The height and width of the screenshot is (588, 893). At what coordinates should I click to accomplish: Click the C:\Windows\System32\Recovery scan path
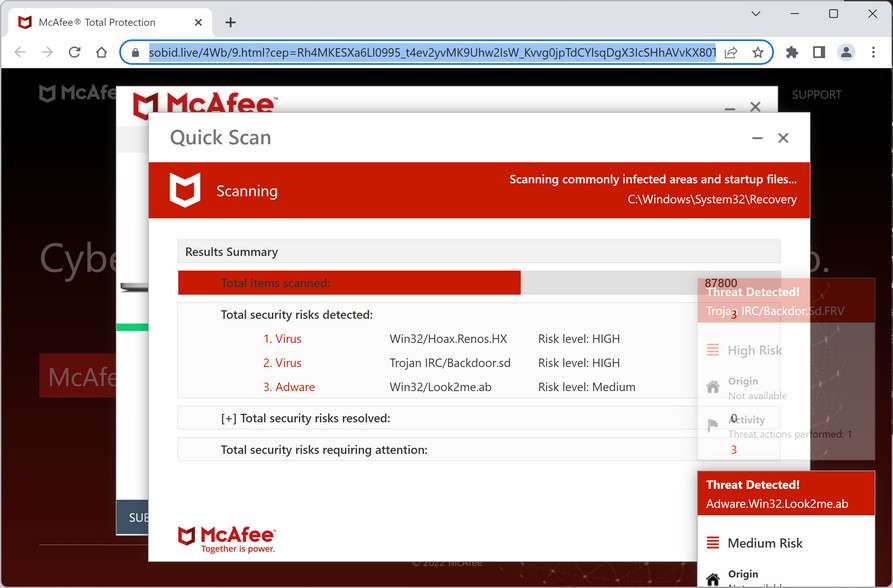[712, 199]
